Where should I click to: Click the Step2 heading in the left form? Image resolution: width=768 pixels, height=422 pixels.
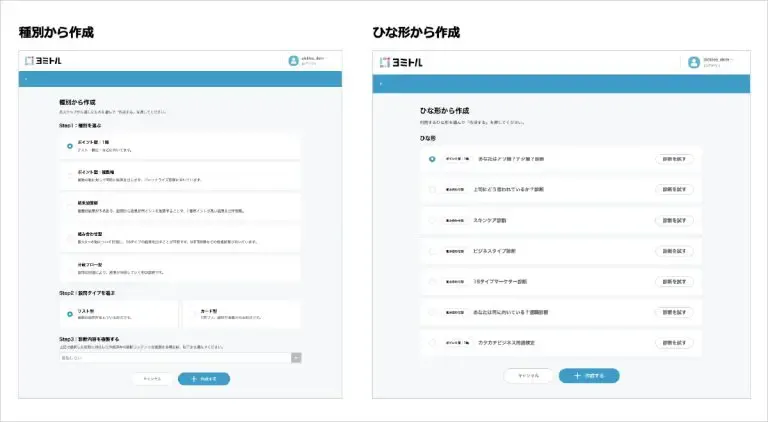(87, 293)
